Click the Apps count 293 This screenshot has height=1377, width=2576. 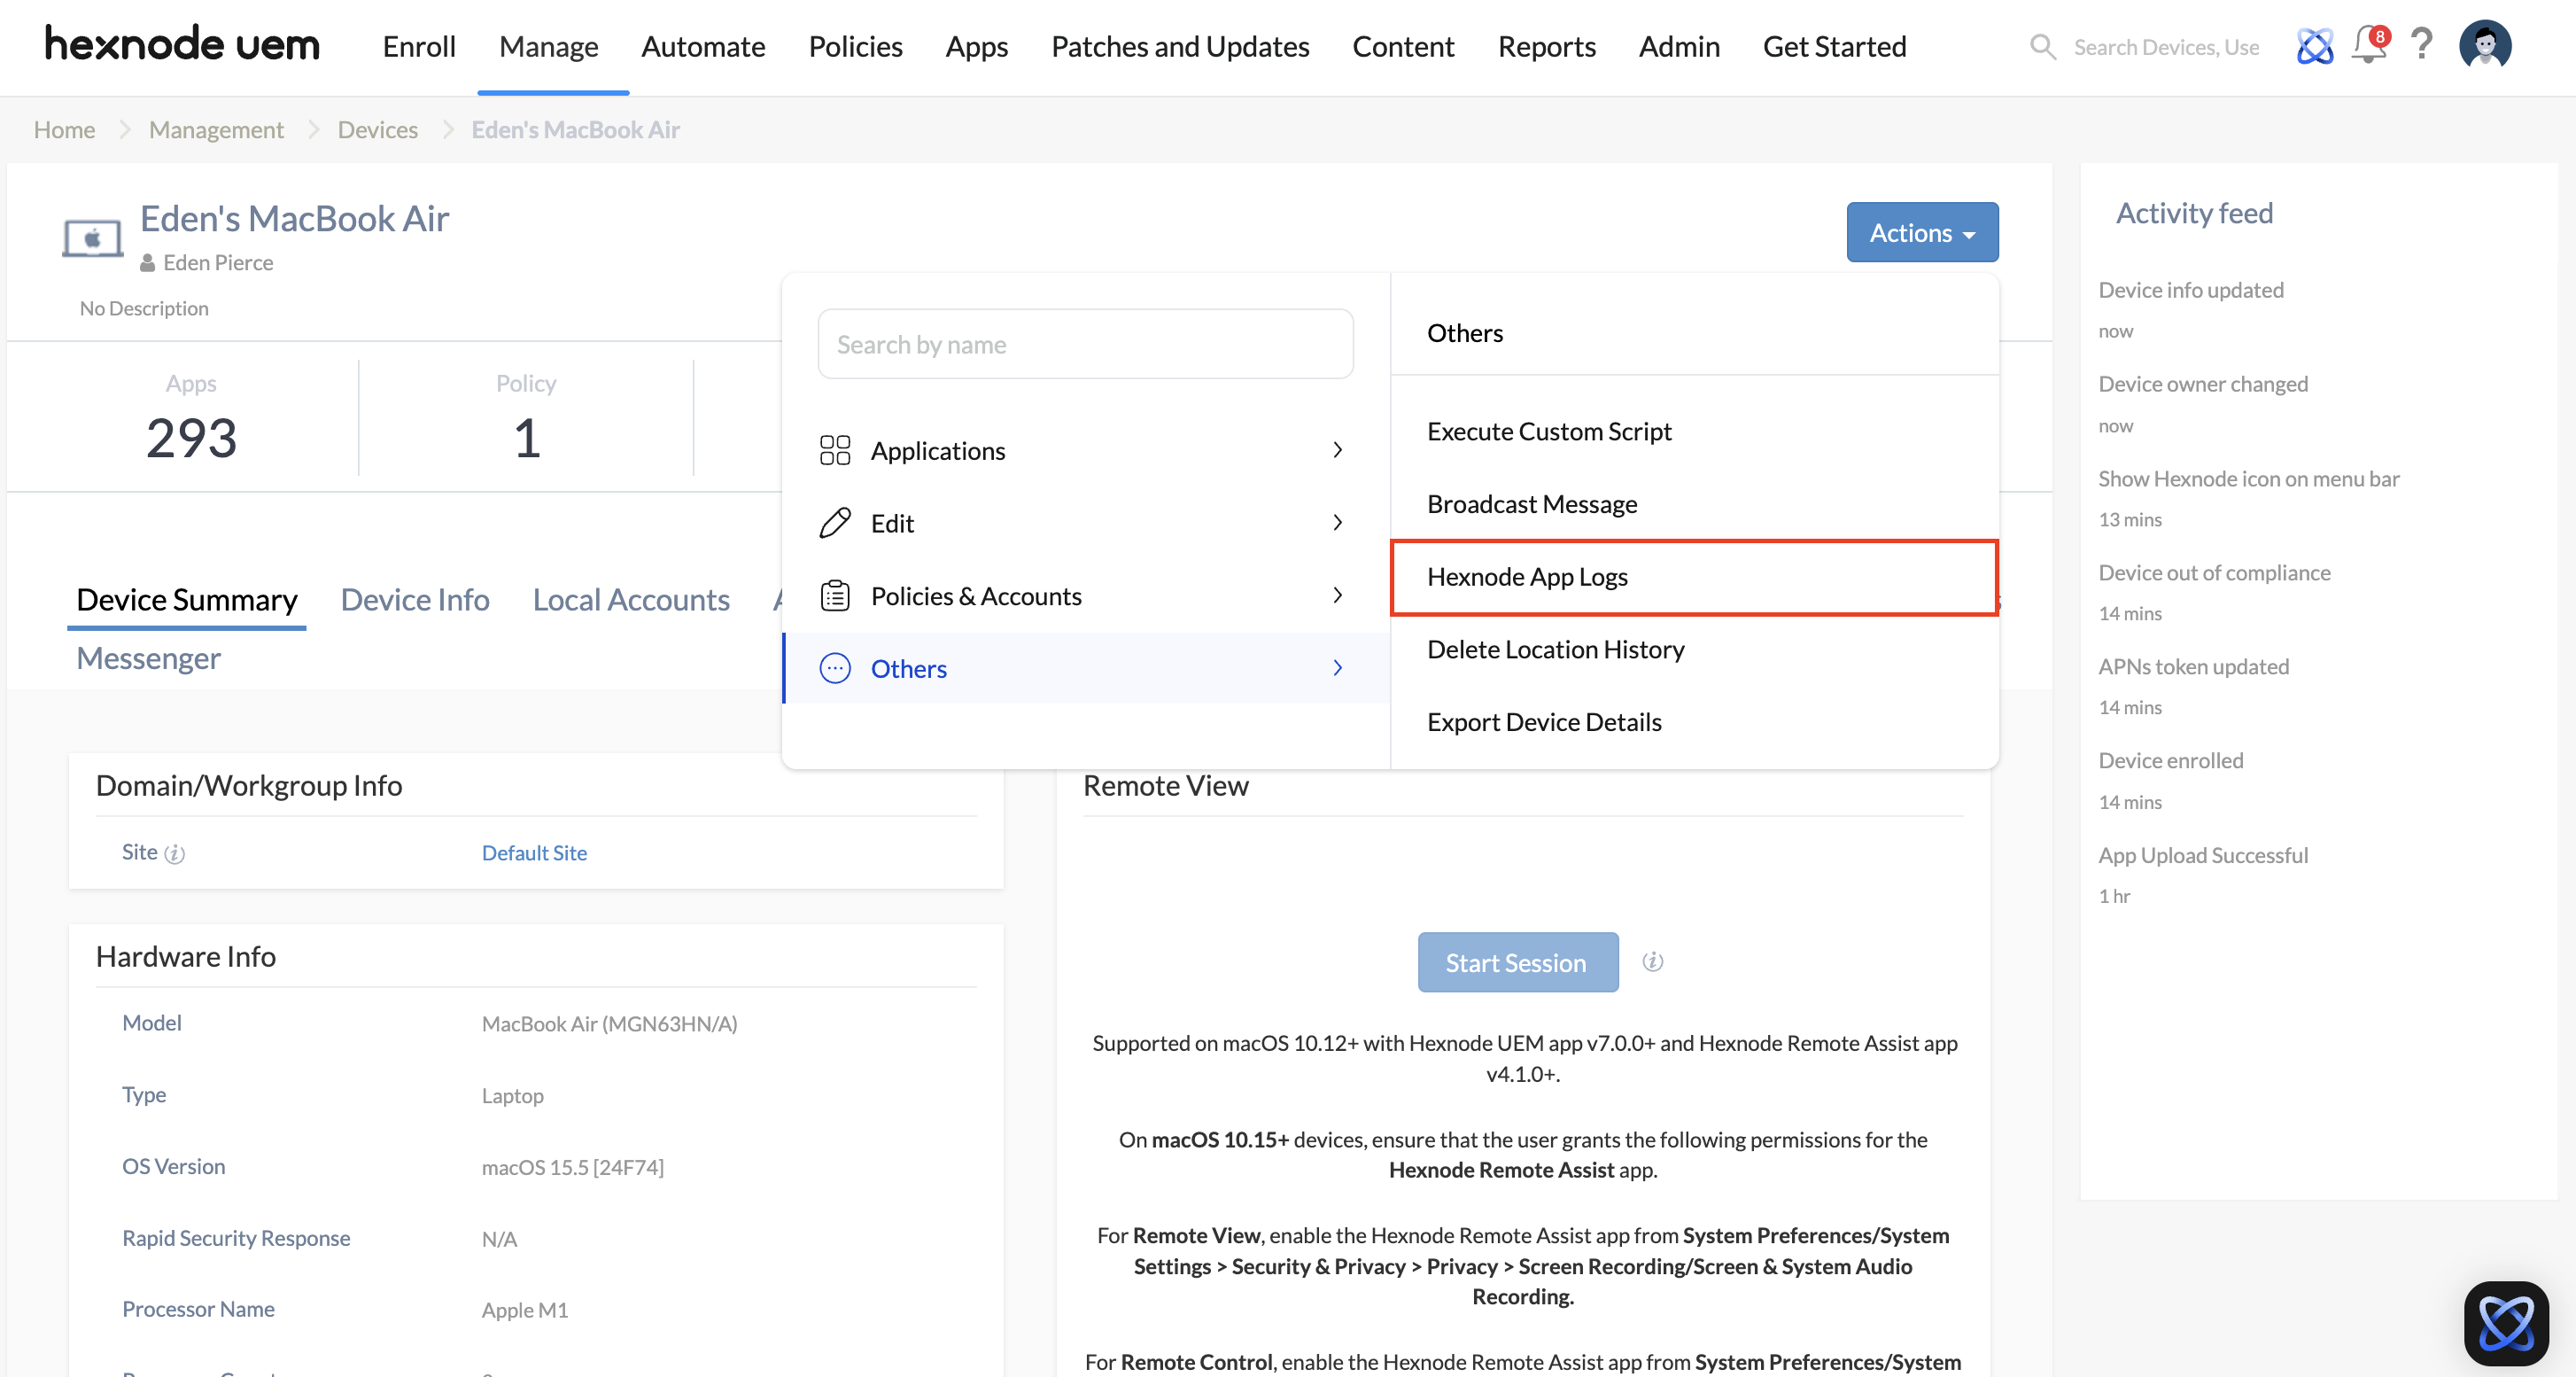point(191,438)
